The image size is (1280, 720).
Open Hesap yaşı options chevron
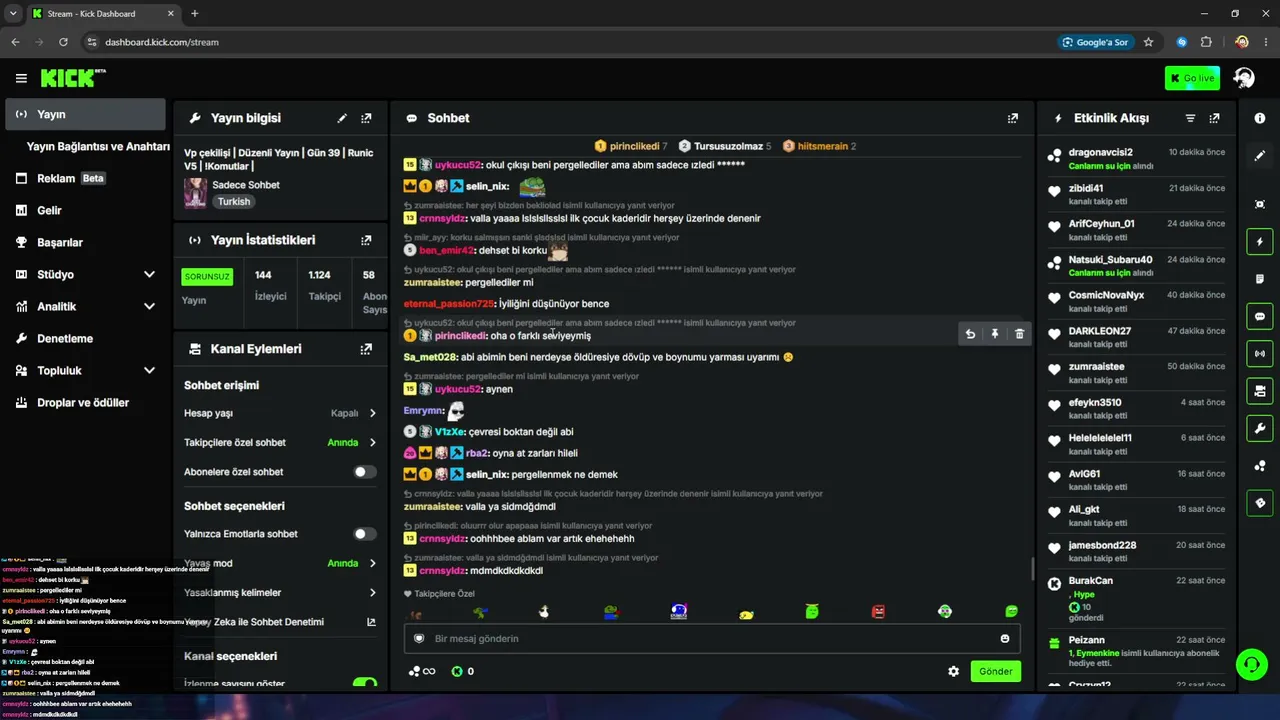point(373,413)
